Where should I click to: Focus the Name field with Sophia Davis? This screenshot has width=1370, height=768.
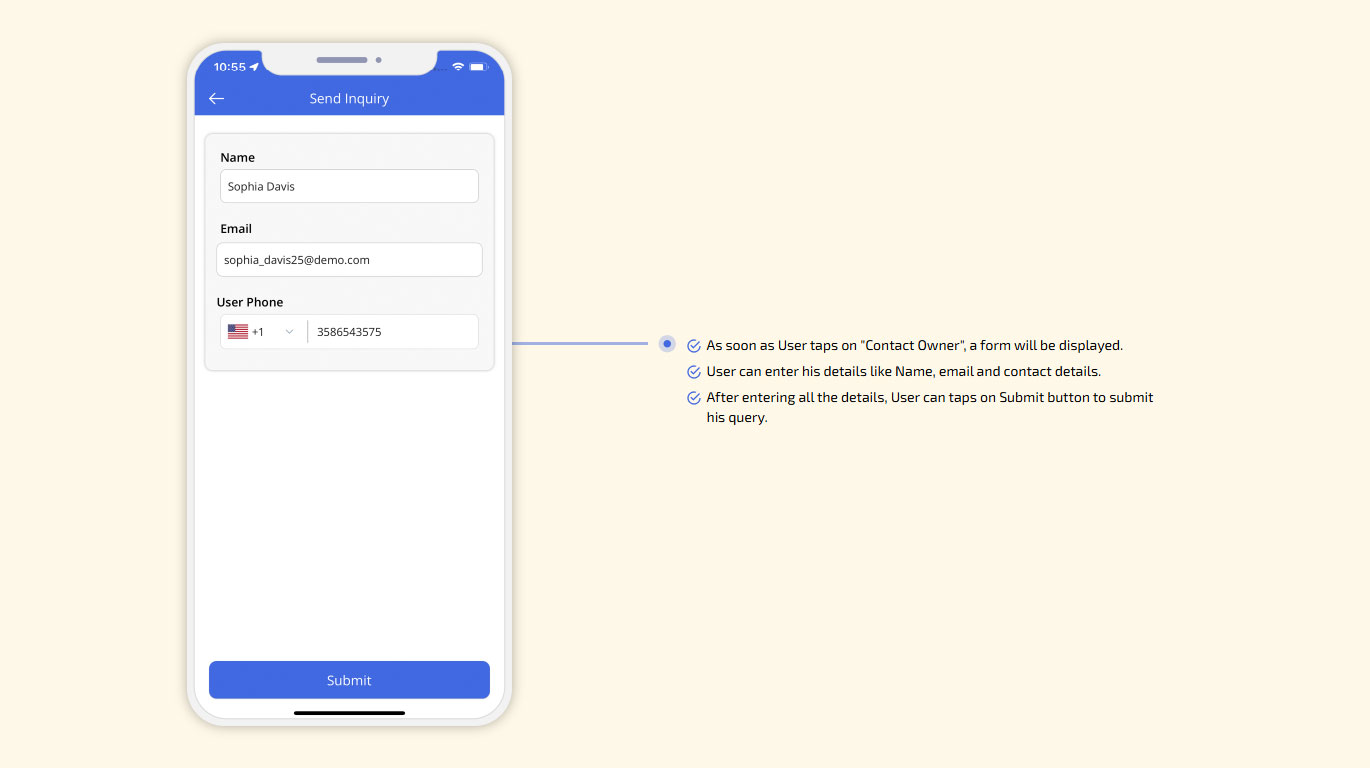point(349,186)
